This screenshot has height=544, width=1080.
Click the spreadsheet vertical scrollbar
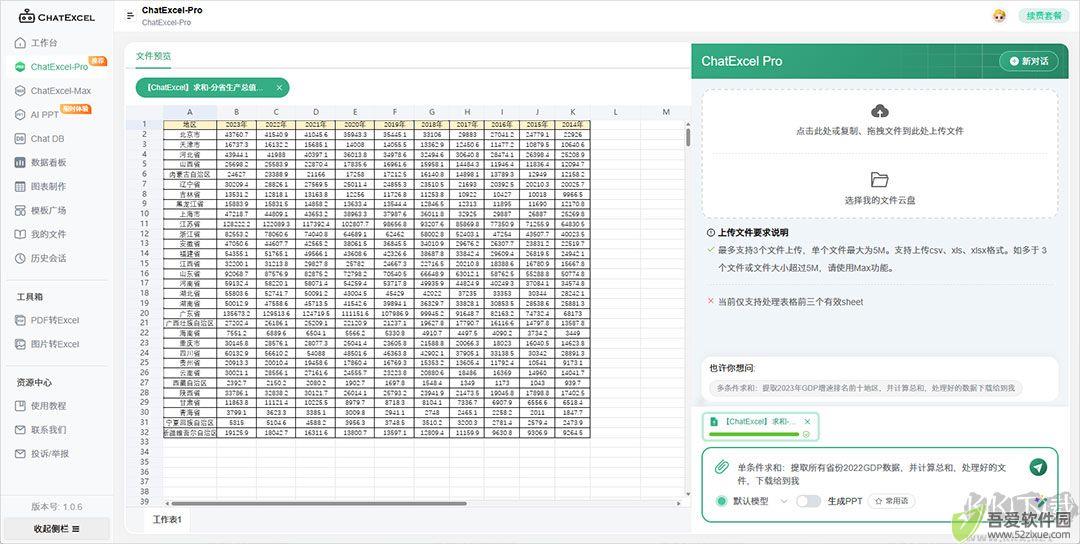coord(687,136)
